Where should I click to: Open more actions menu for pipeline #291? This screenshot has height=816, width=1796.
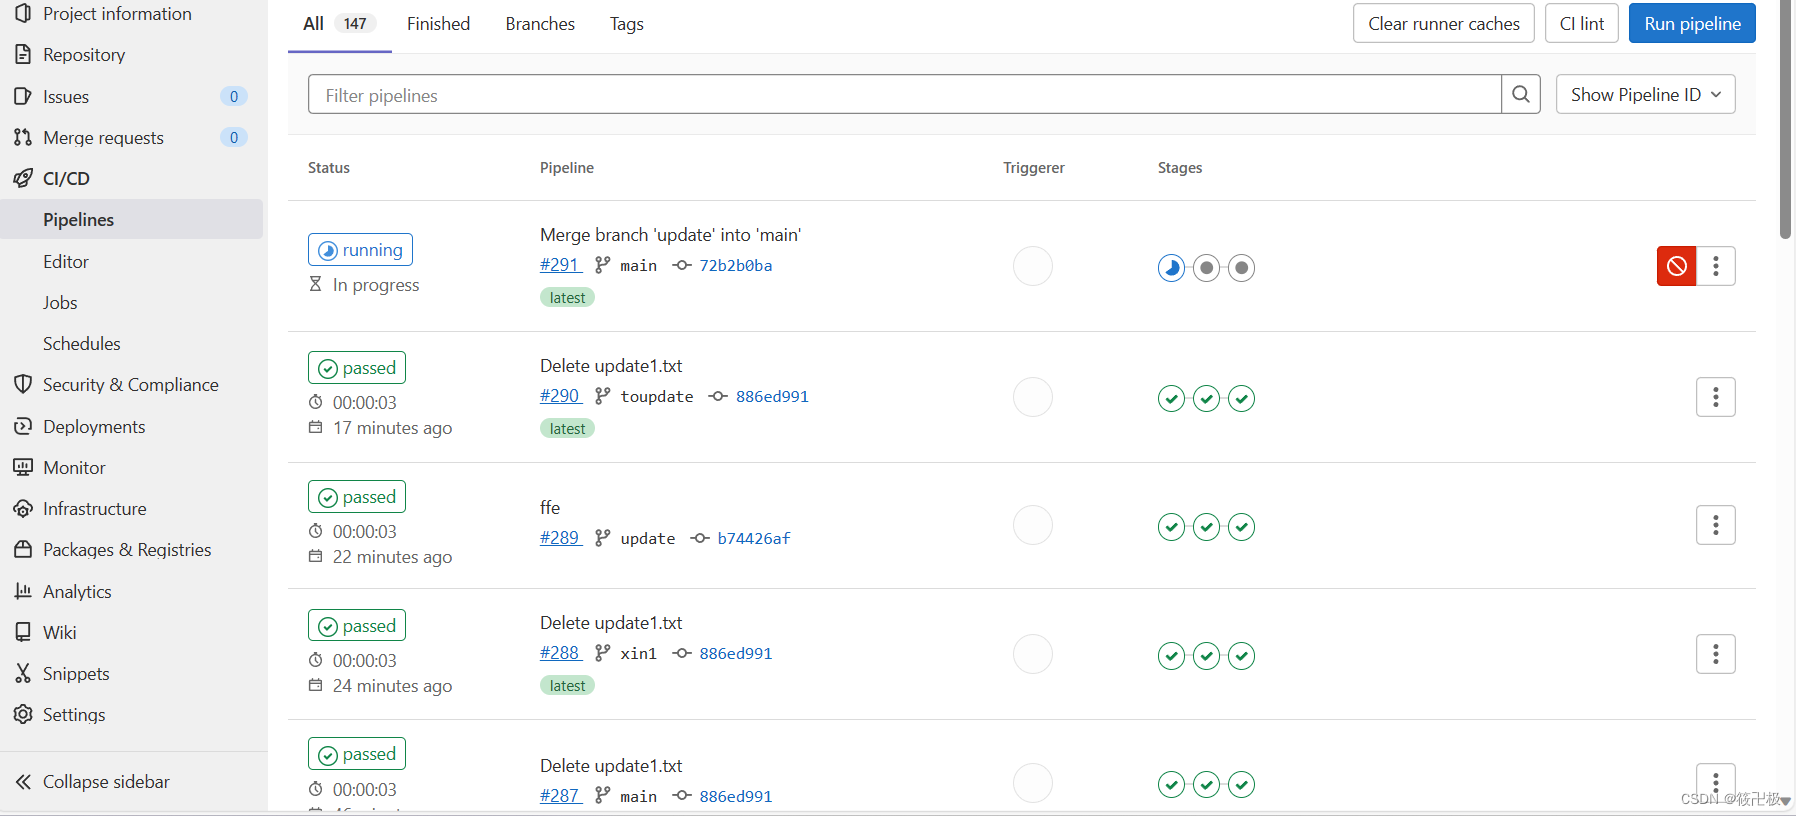[x=1716, y=266]
